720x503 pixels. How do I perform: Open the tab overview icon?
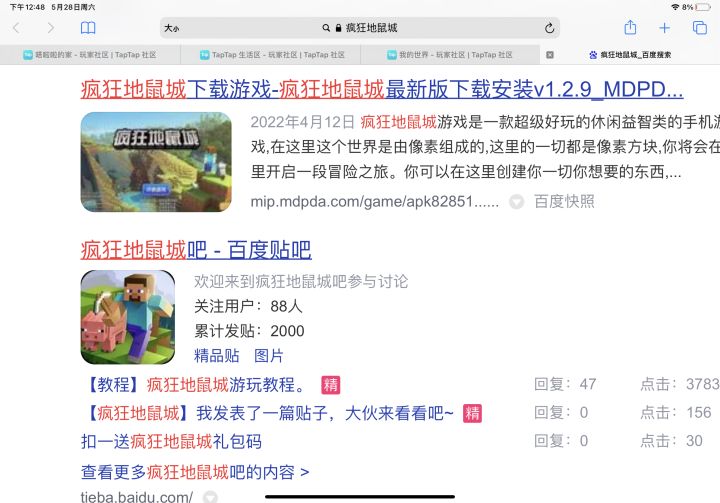coord(700,28)
